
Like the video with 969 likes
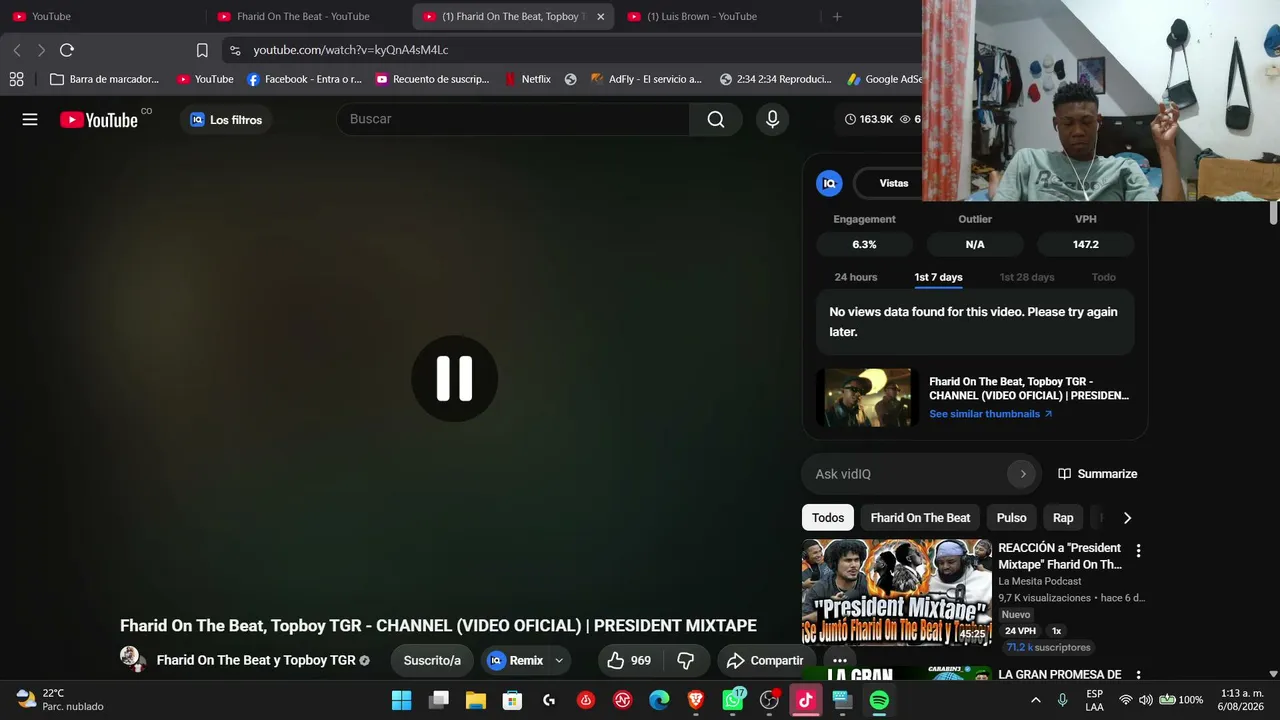(628, 660)
